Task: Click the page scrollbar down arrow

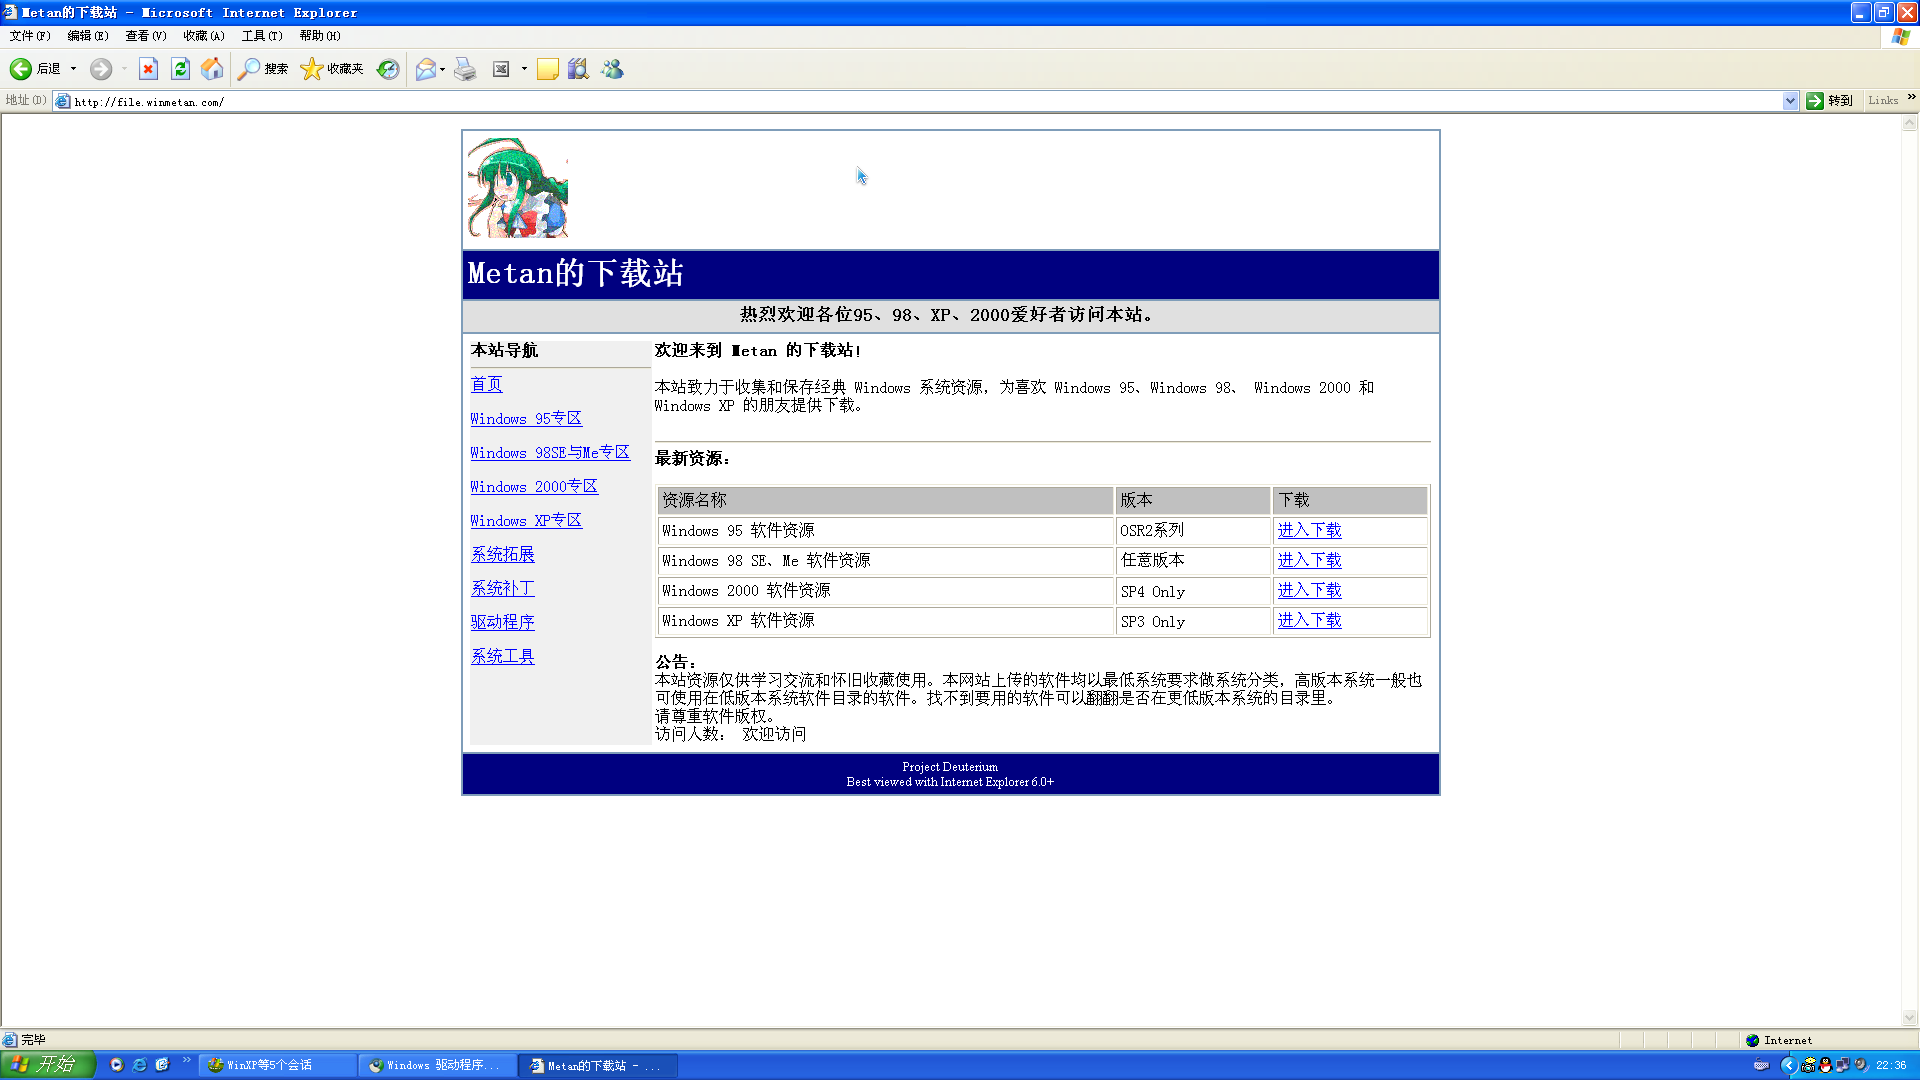Action: [1910, 1019]
